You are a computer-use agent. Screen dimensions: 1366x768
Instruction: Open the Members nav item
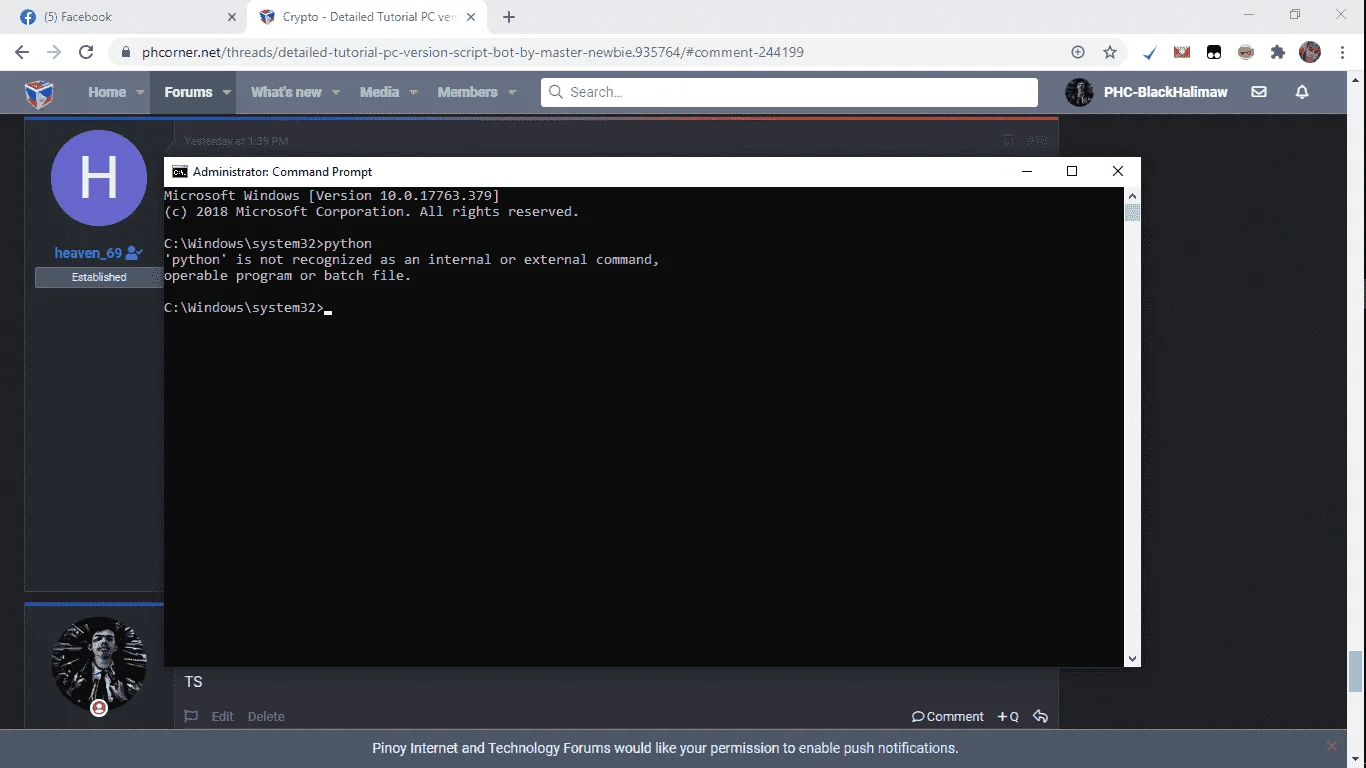(x=467, y=92)
